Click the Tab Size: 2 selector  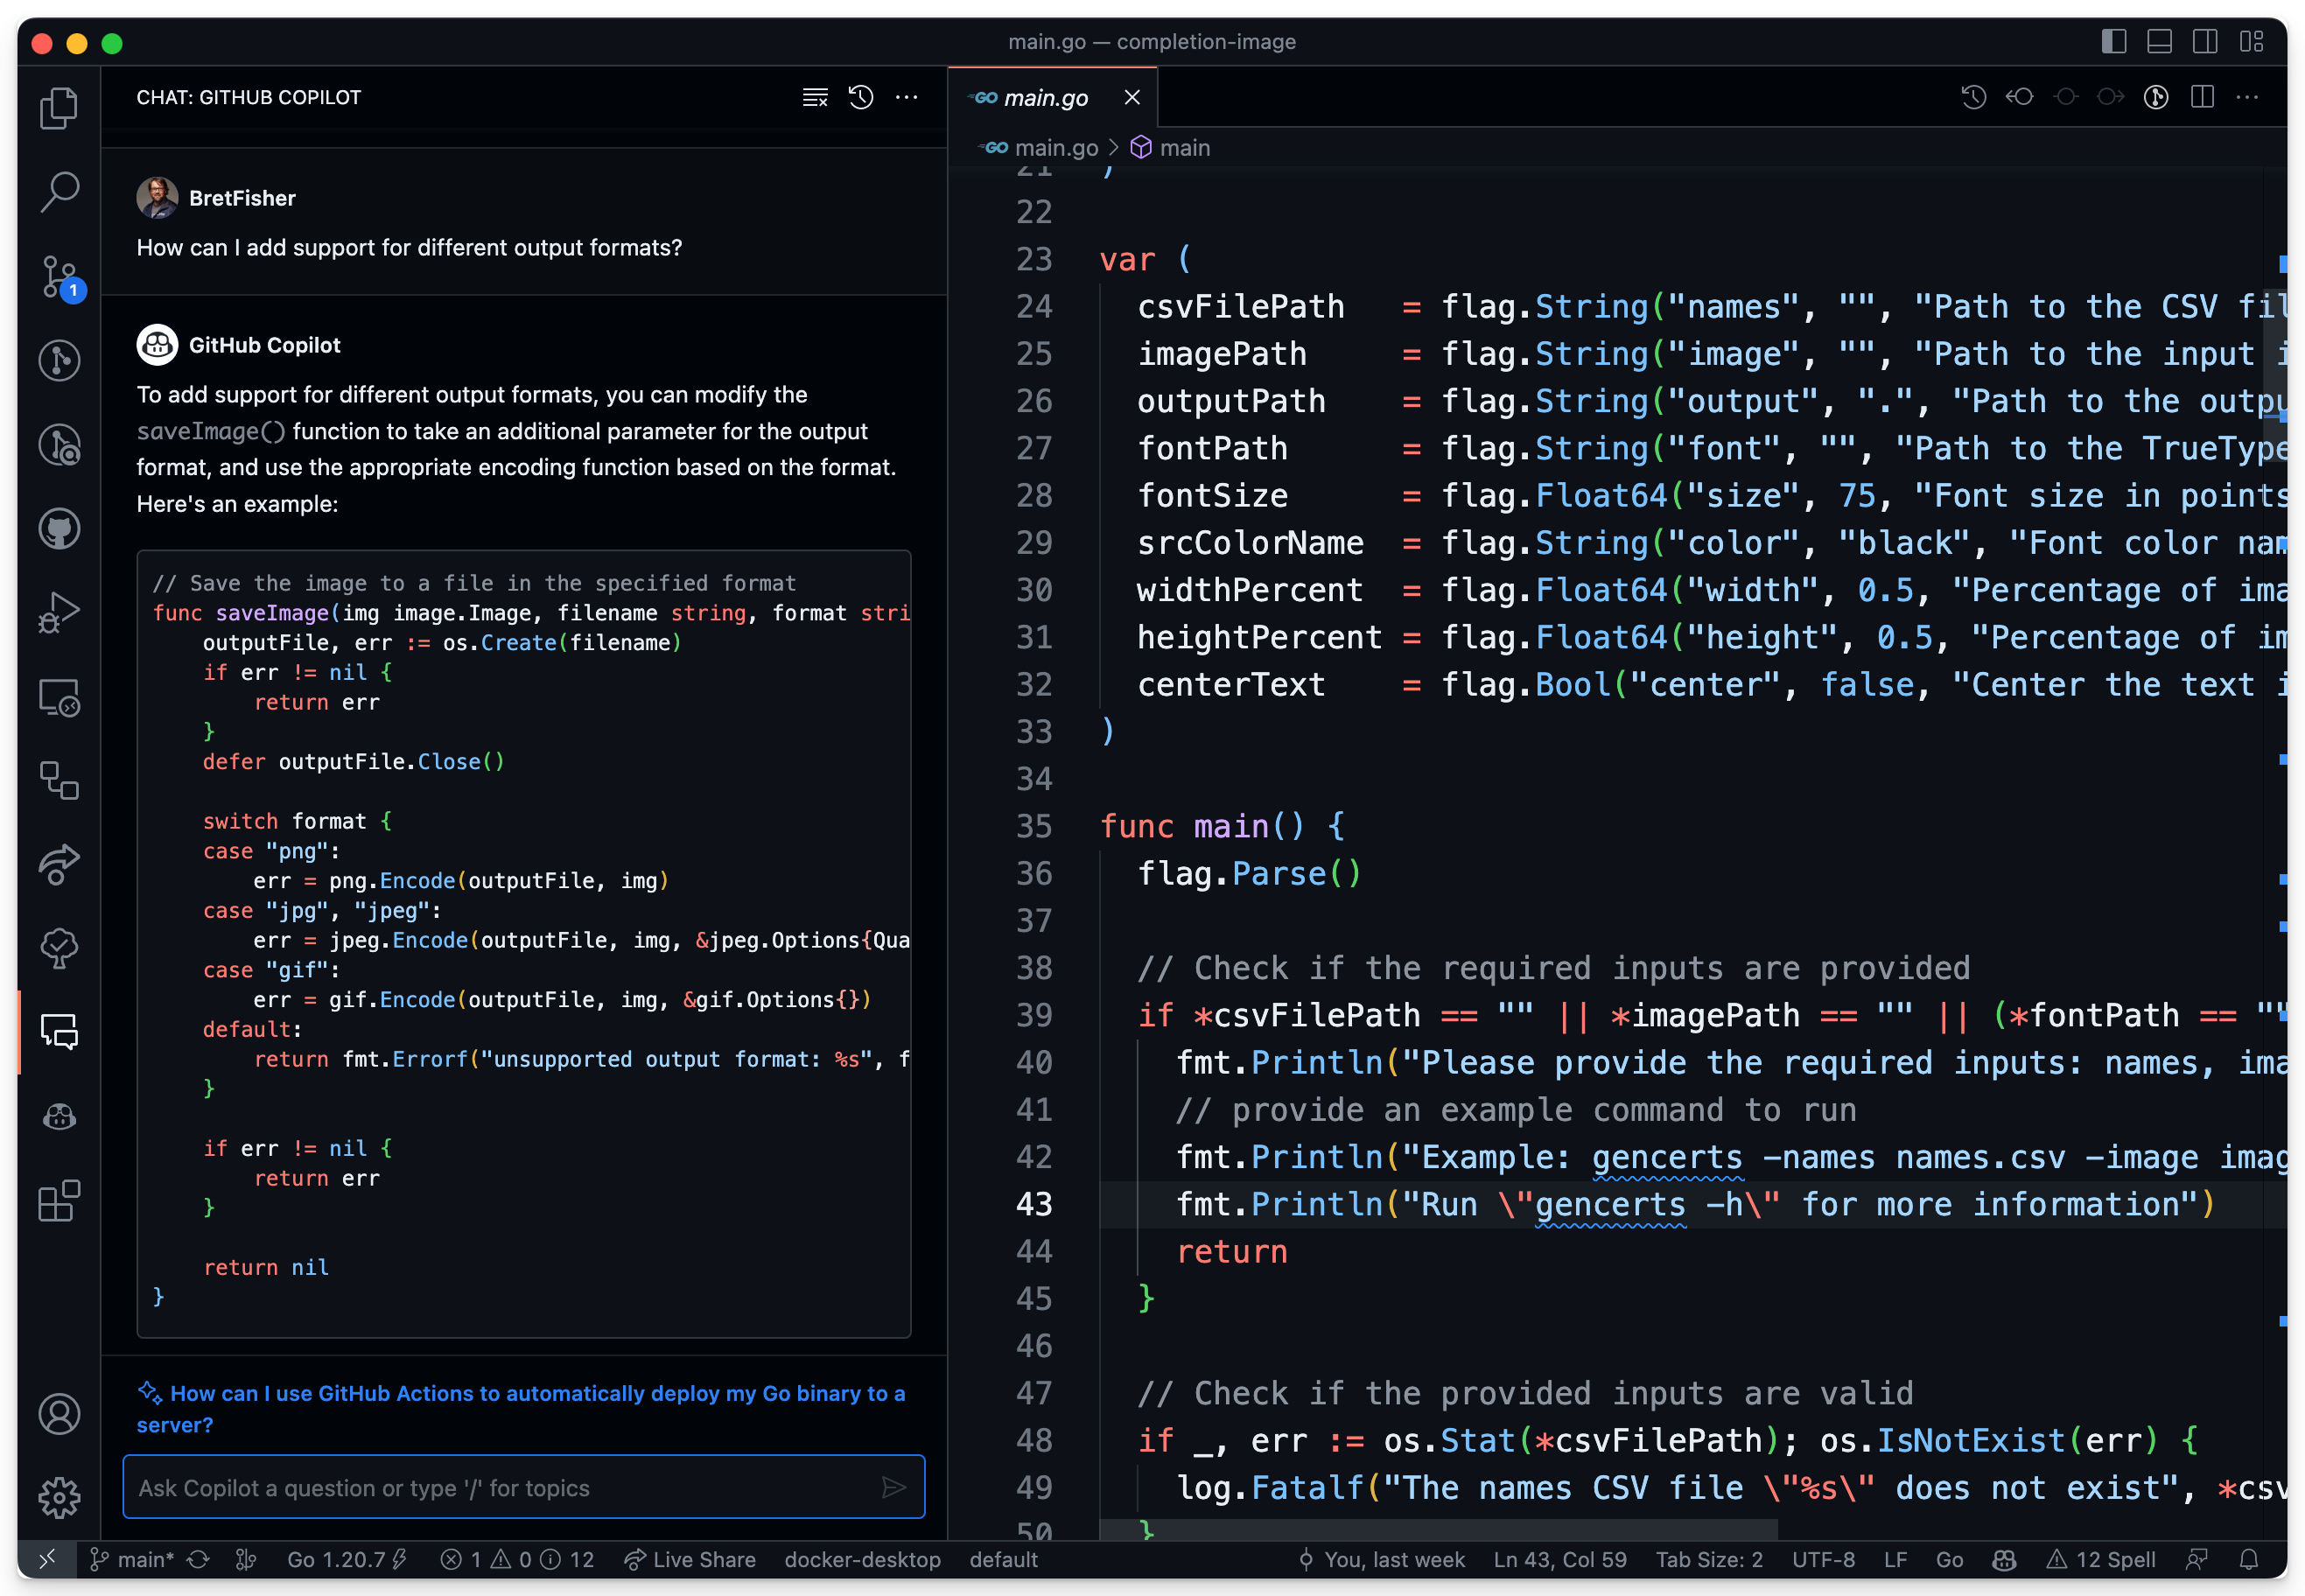click(1708, 1559)
